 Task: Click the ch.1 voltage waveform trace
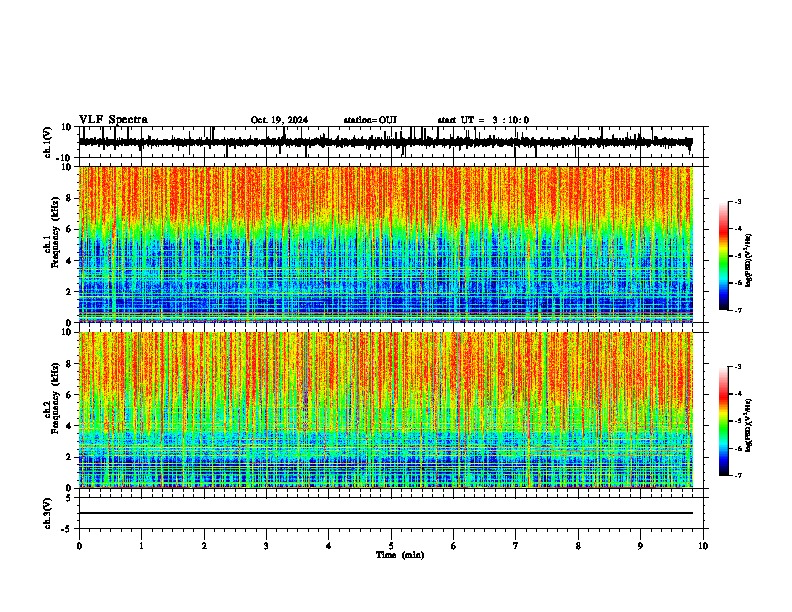click(x=385, y=142)
